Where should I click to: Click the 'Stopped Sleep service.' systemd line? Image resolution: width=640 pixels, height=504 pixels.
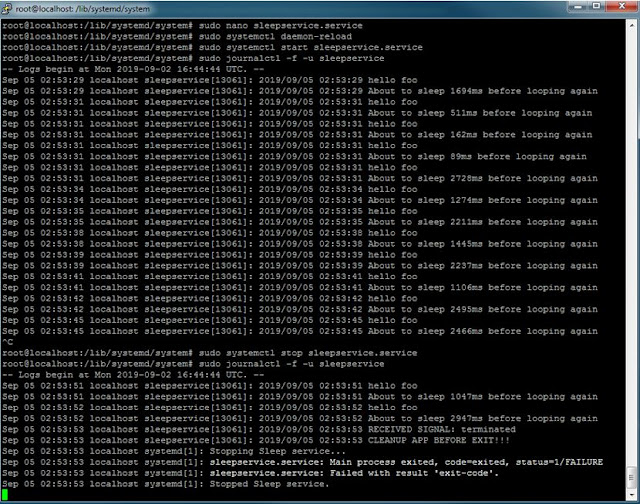(x=166, y=484)
